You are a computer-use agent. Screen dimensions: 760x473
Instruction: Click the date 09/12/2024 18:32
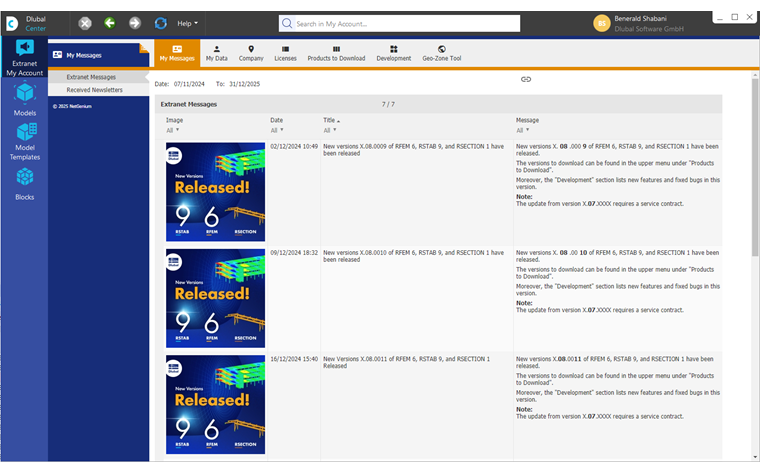pyautogui.click(x=294, y=252)
